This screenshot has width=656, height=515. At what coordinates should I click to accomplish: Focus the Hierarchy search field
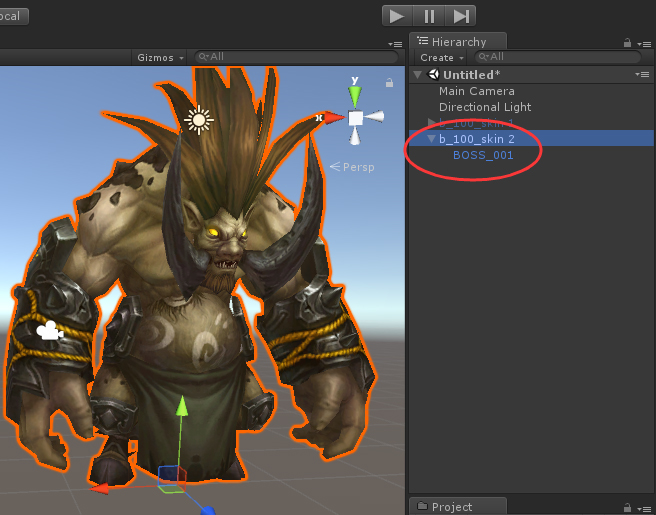coord(558,57)
